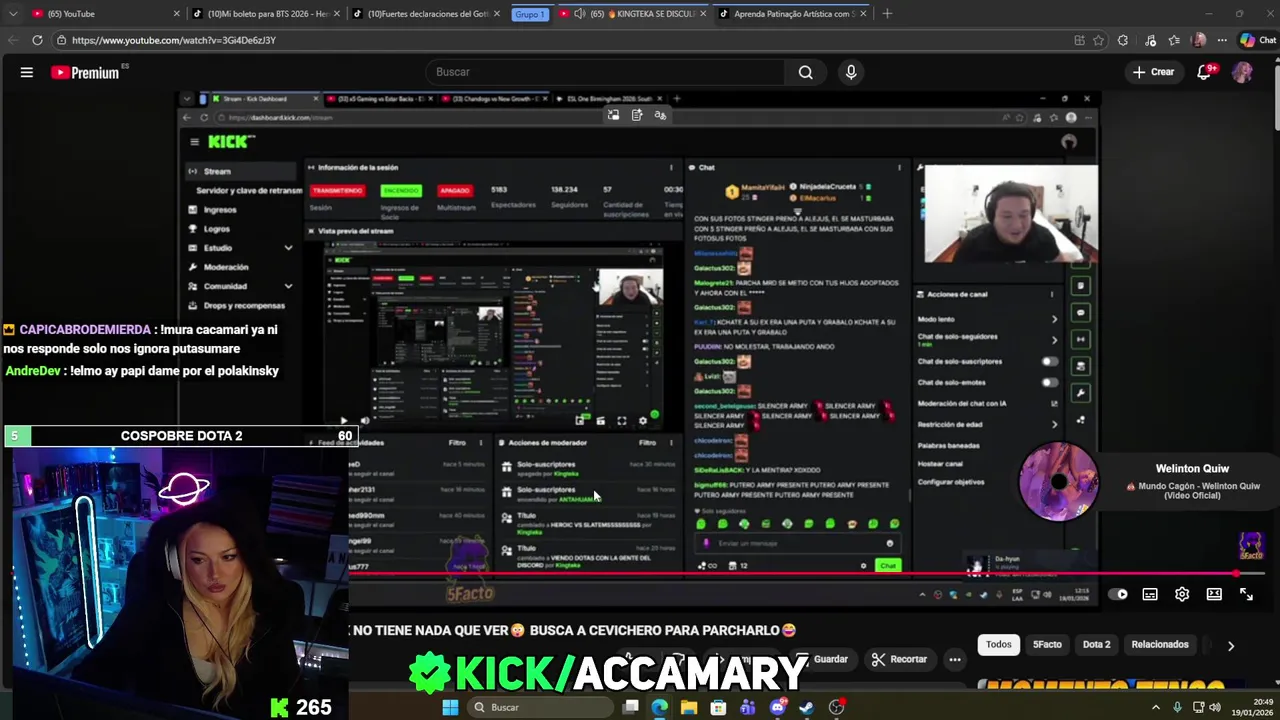Open the video player settings gear
This screenshot has width=1280, height=720.
1182,594
